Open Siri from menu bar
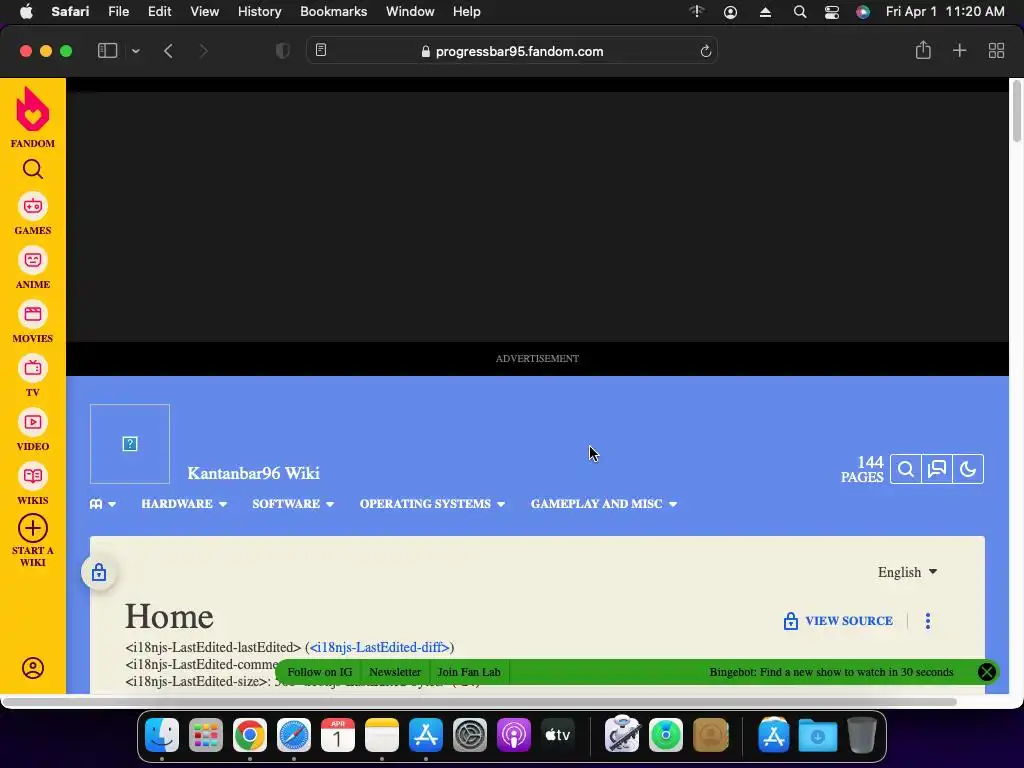Screen dimensions: 1024x768 coord(863,12)
